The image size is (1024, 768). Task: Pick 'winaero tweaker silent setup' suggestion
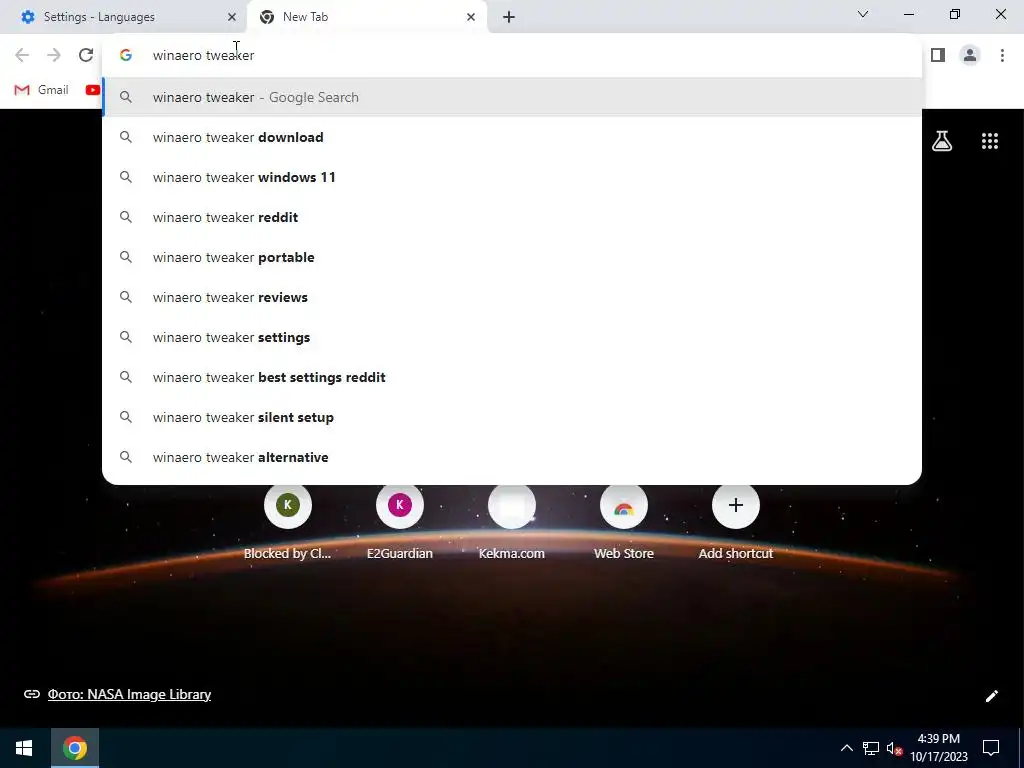(512, 417)
